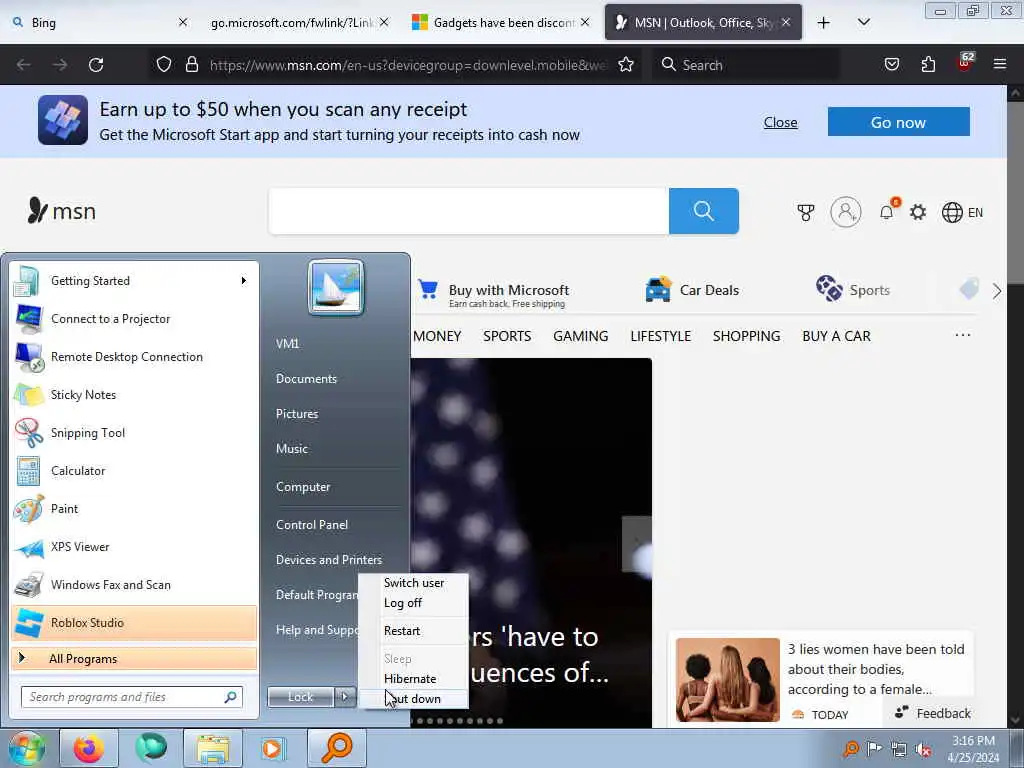Switch to the Bing tab
This screenshot has height=768, width=1024.
click(x=99, y=23)
